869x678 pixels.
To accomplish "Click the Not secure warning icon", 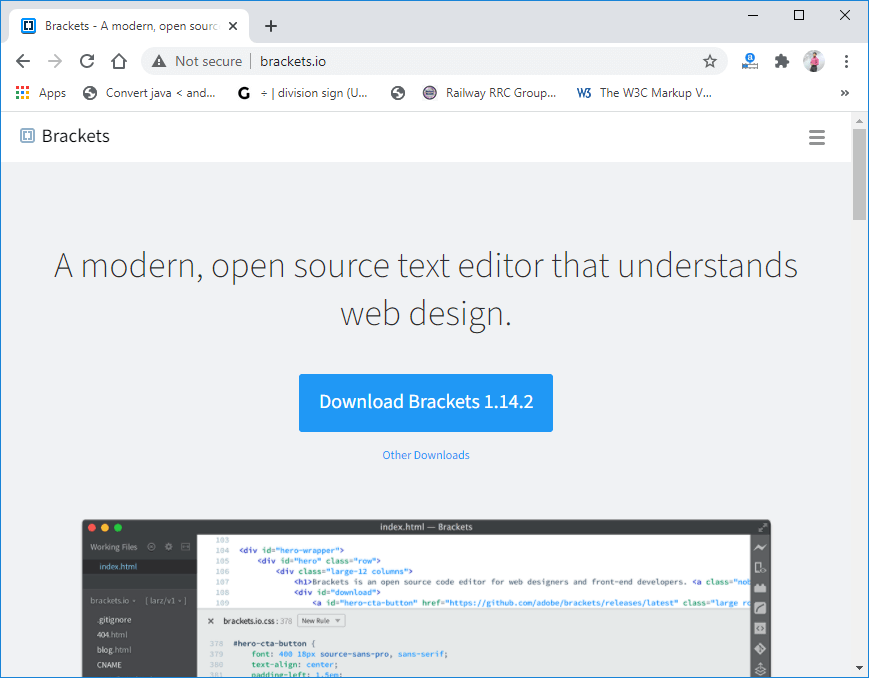I will coord(159,61).
